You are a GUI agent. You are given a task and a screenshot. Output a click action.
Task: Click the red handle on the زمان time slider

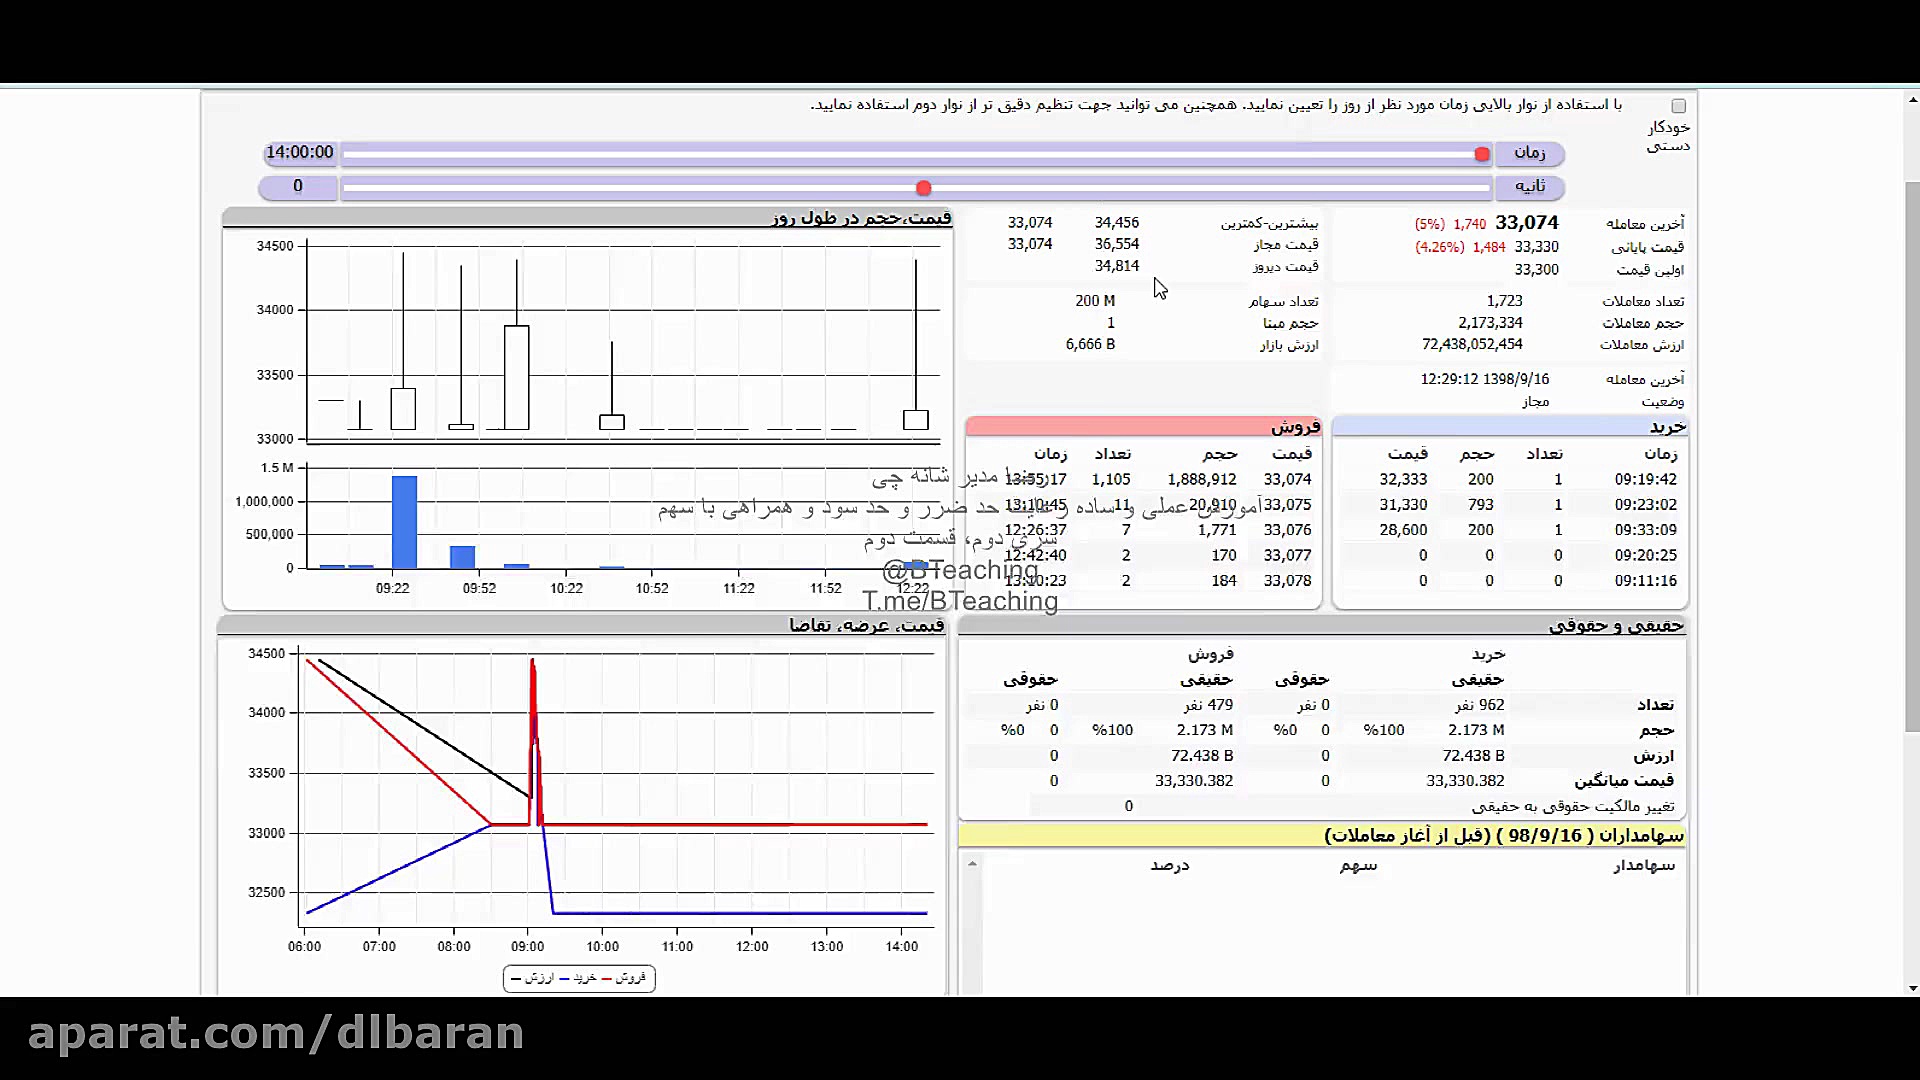1482,154
